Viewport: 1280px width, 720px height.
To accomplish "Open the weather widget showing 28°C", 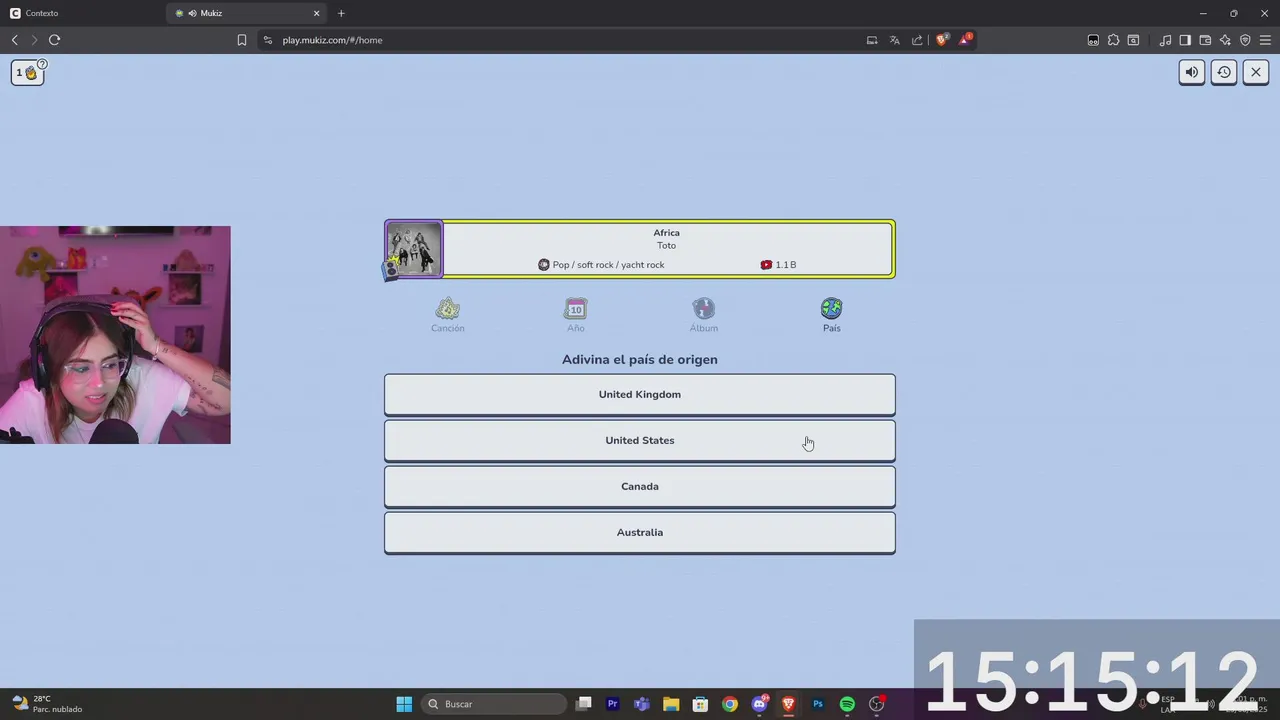I will pos(47,704).
